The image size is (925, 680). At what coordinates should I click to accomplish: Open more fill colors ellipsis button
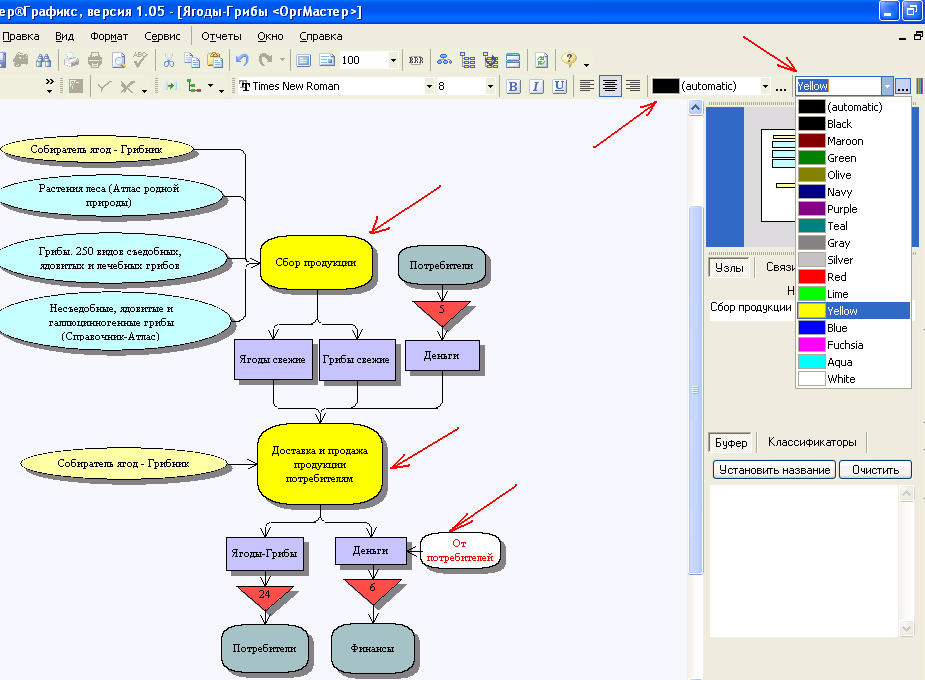[x=903, y=86]
